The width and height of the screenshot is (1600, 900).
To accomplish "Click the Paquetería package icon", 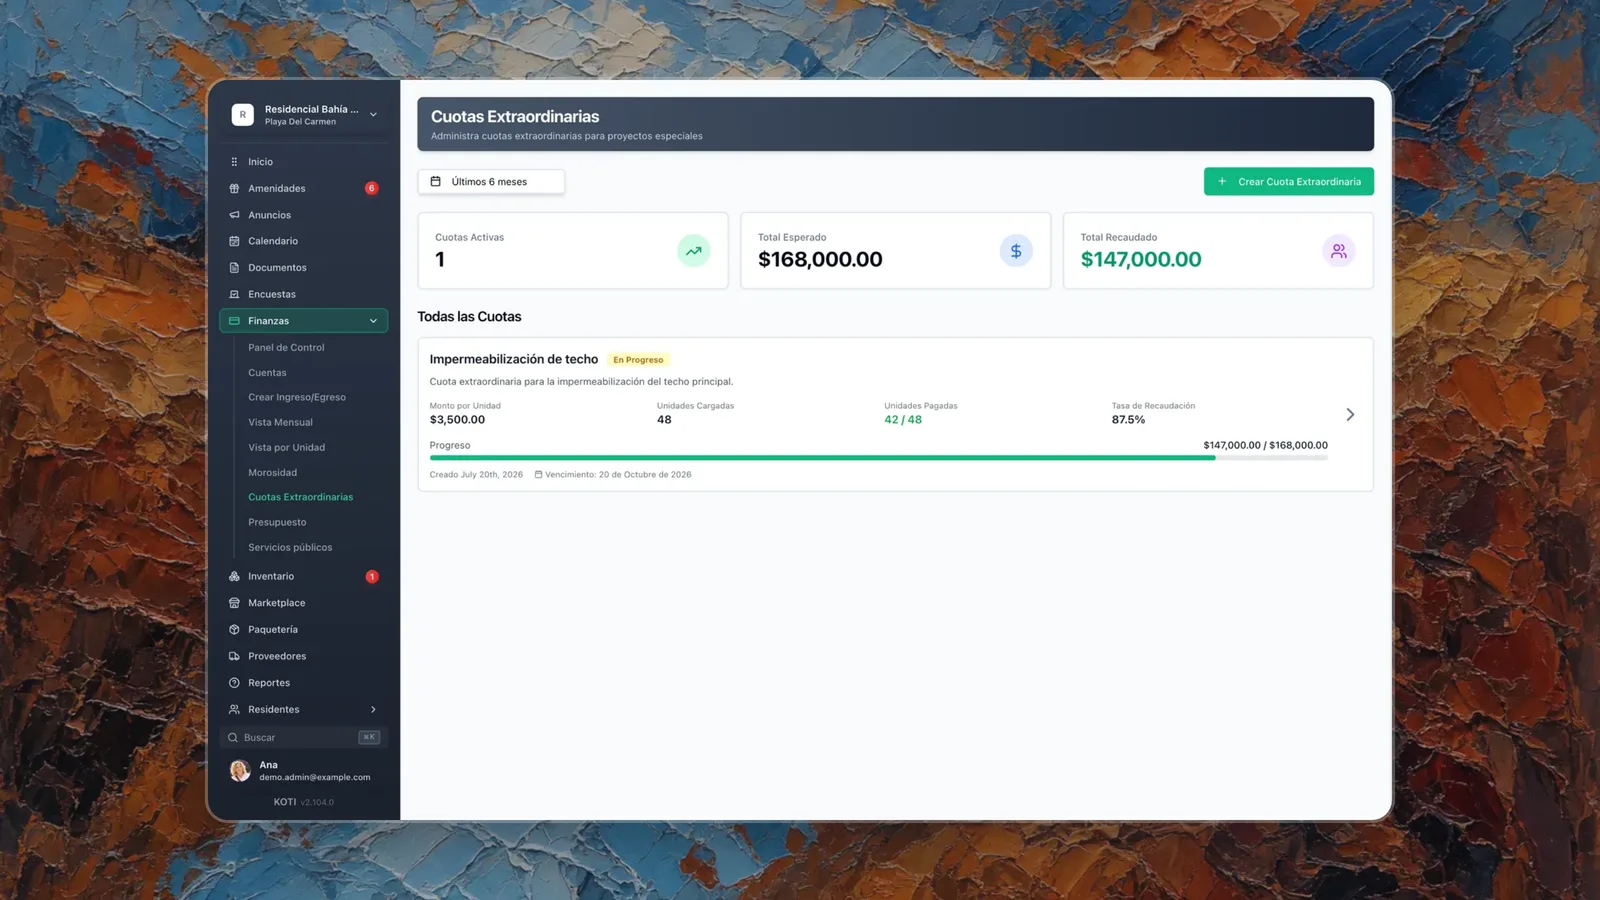I will pyautogui.click(x=234, y=630).
